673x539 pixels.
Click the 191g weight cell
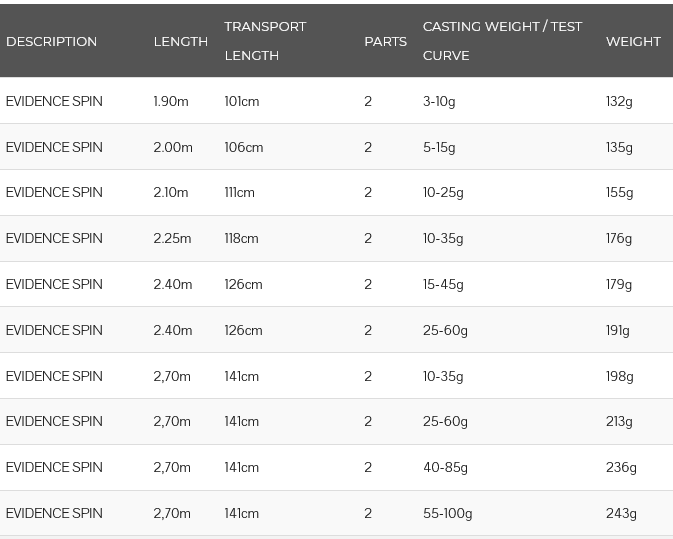618,330
